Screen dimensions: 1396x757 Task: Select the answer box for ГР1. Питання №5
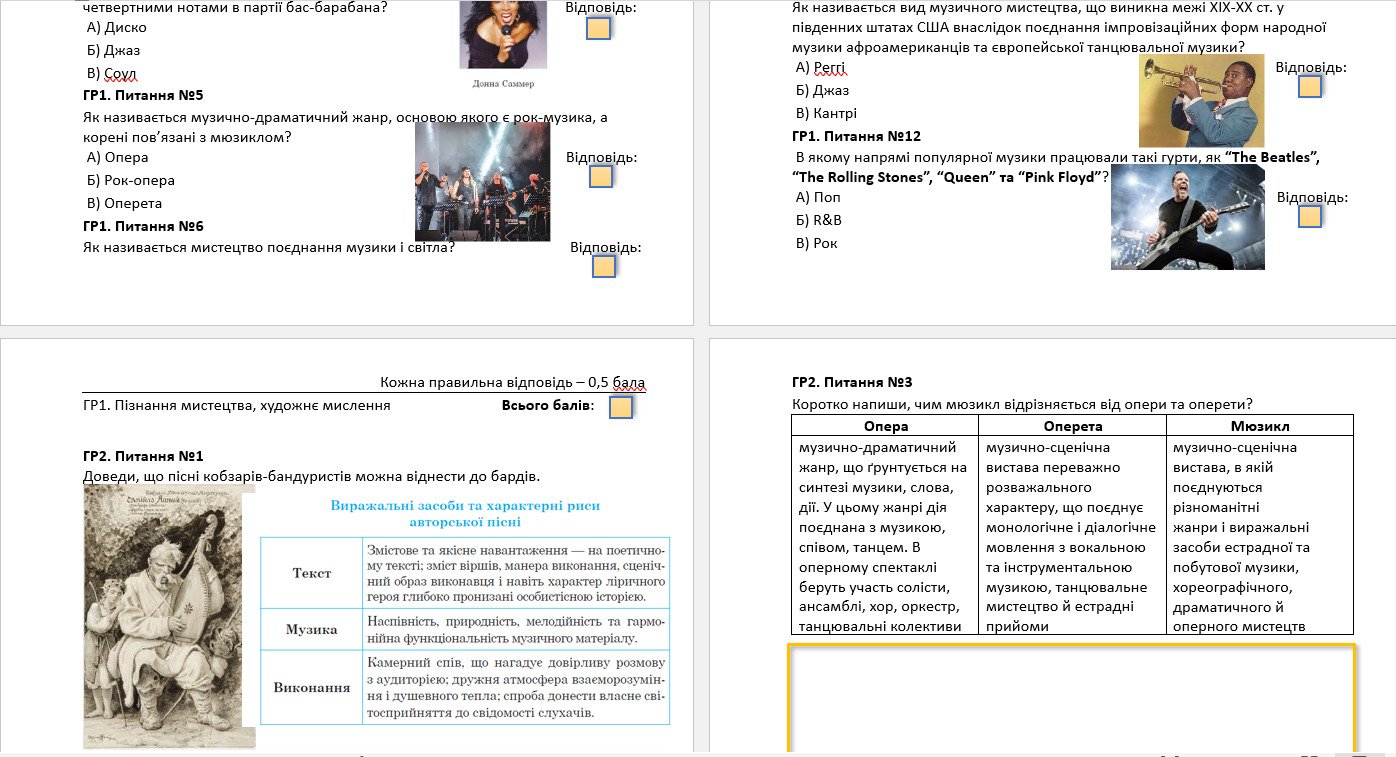tap(600, 177)
